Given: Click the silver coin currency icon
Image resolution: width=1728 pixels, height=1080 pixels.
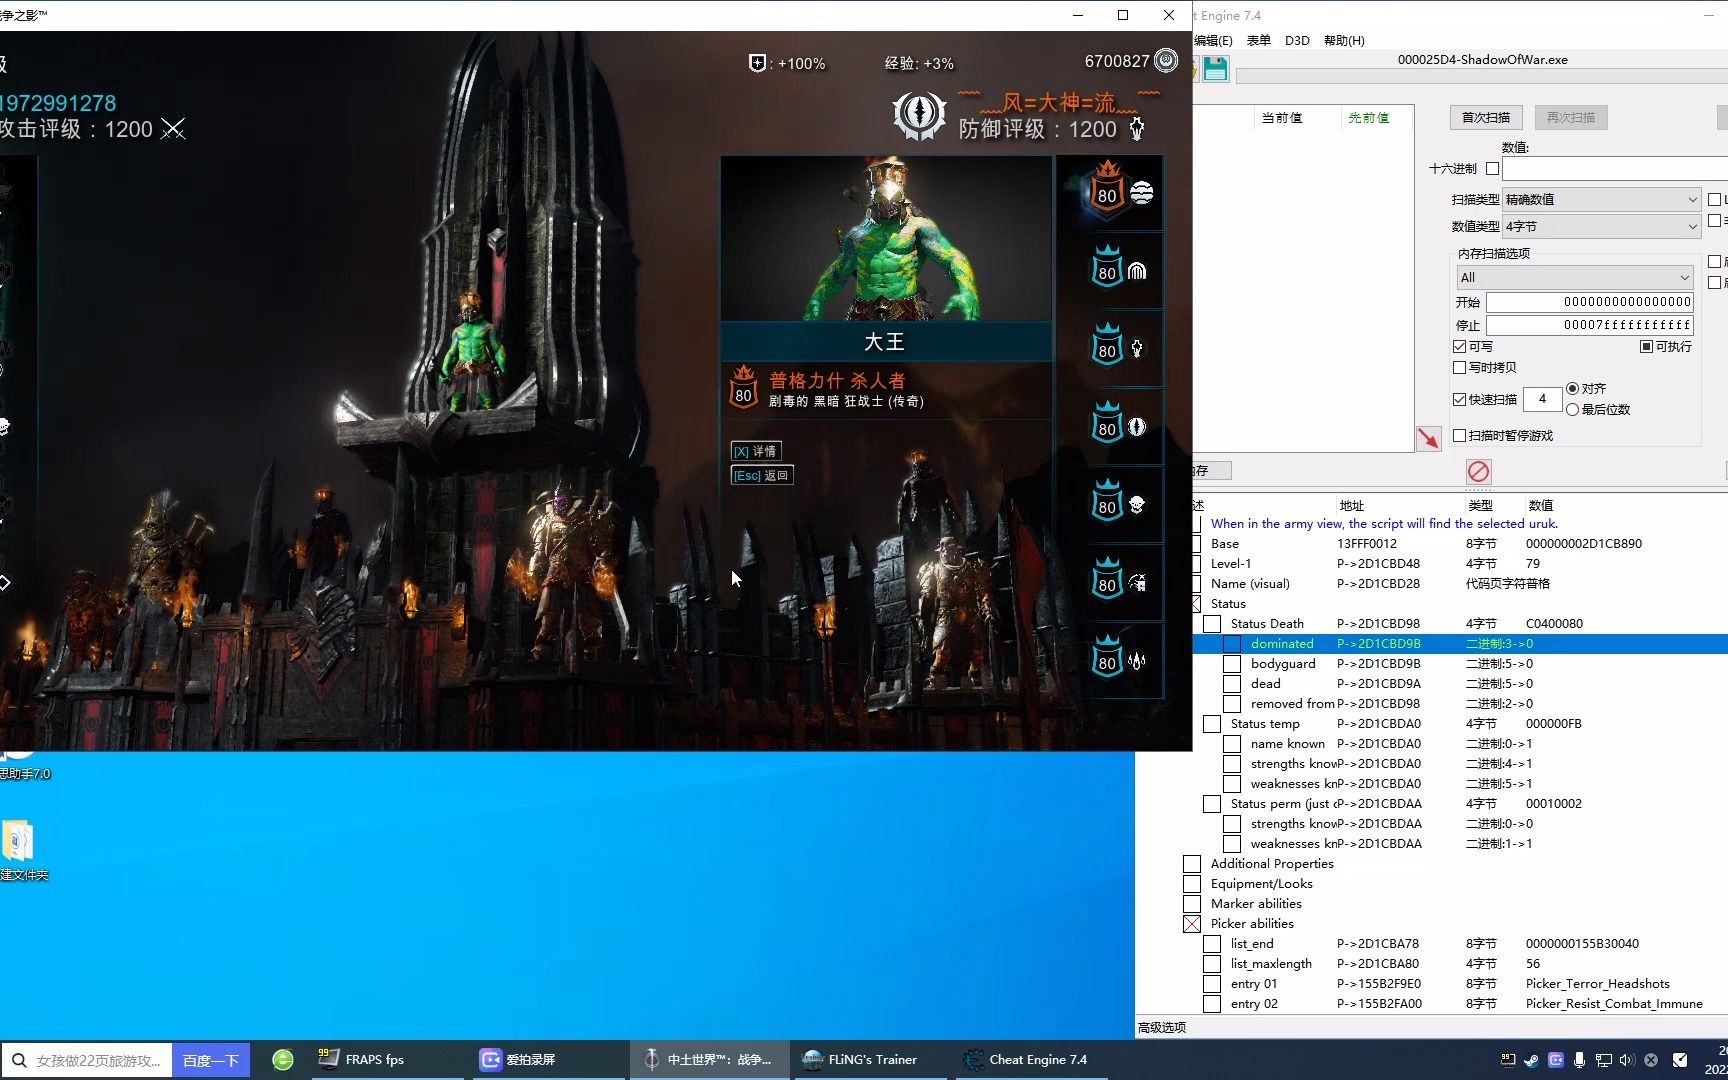Looking at the screenshot, I should [1166, 61].
